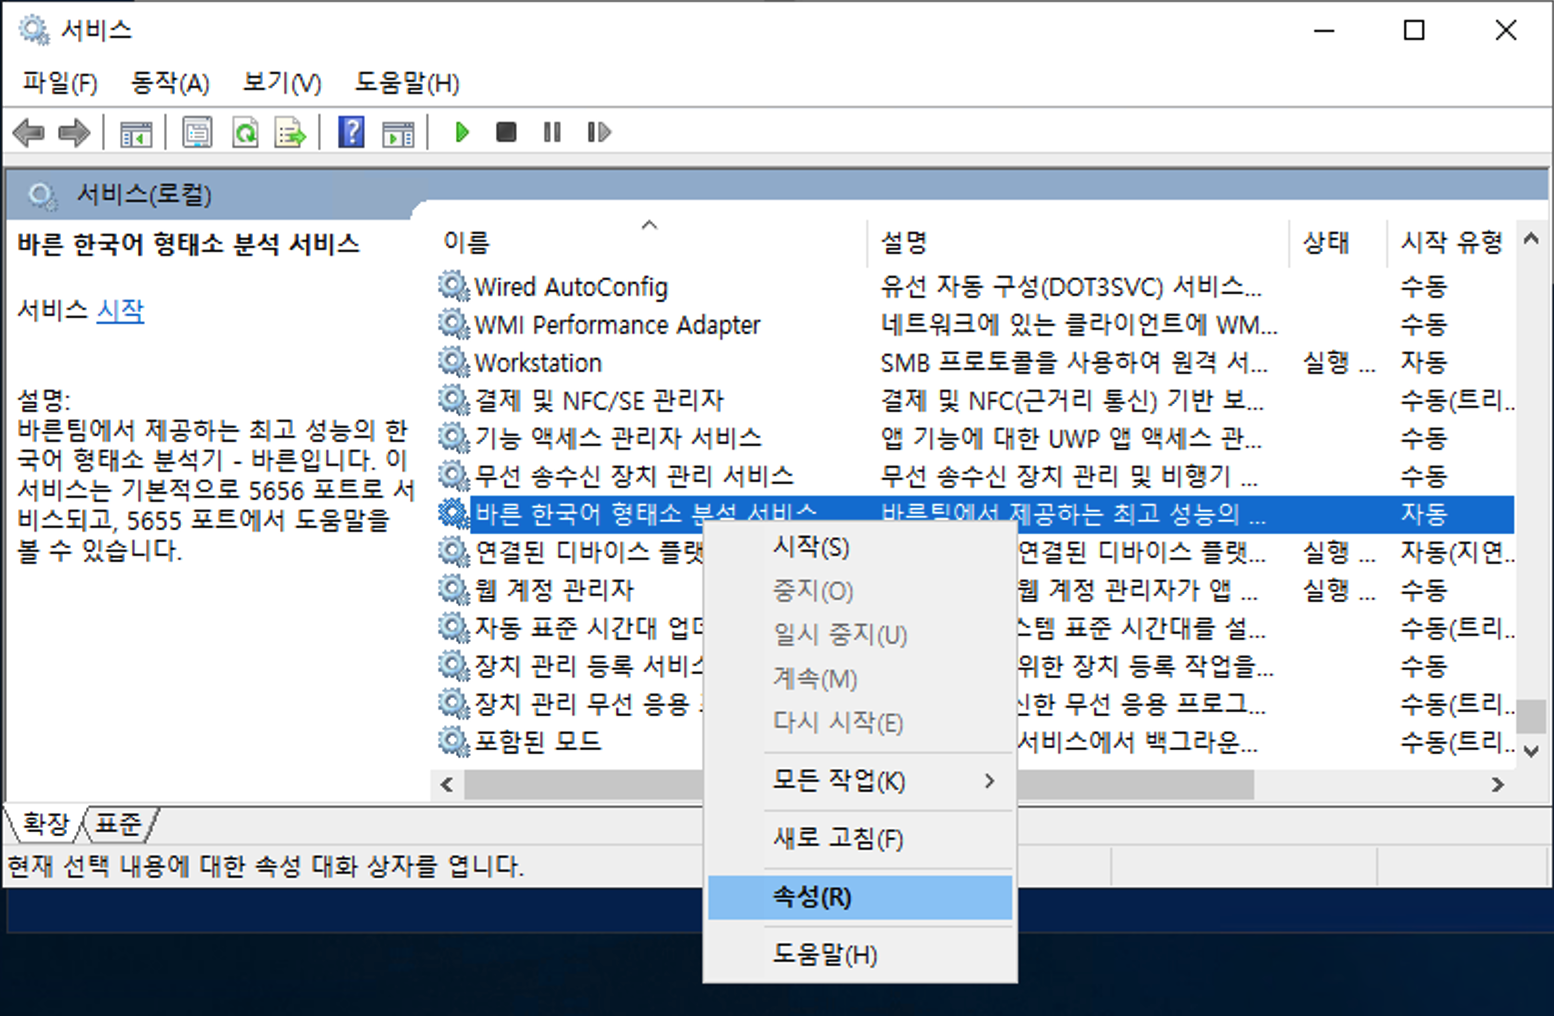
Task: Refresh the view with the refresh toolbar icon
Action: click(x=245, y=132)
